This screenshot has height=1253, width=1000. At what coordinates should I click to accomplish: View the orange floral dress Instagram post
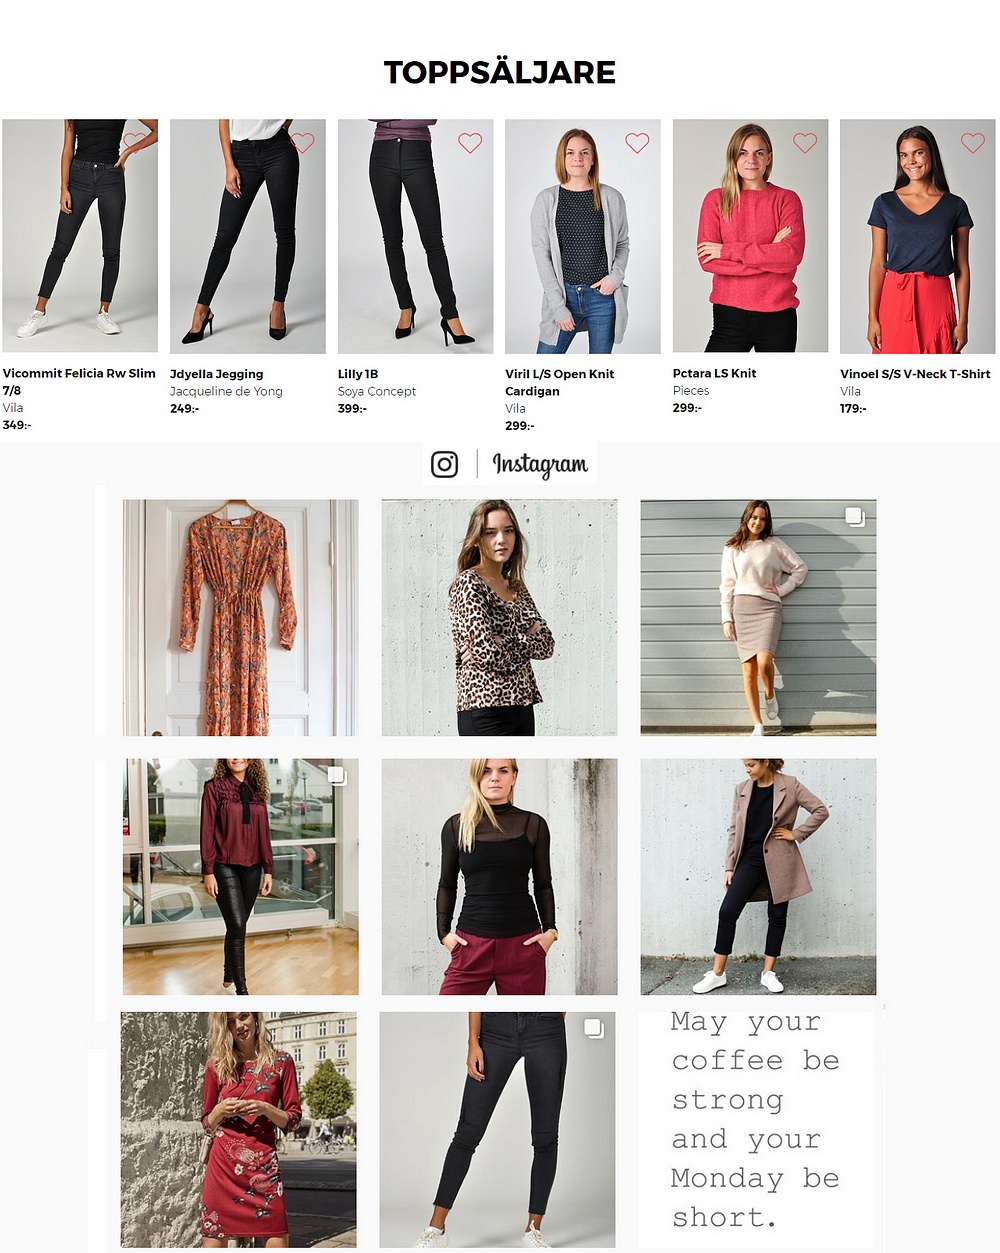tap(240, 618)
